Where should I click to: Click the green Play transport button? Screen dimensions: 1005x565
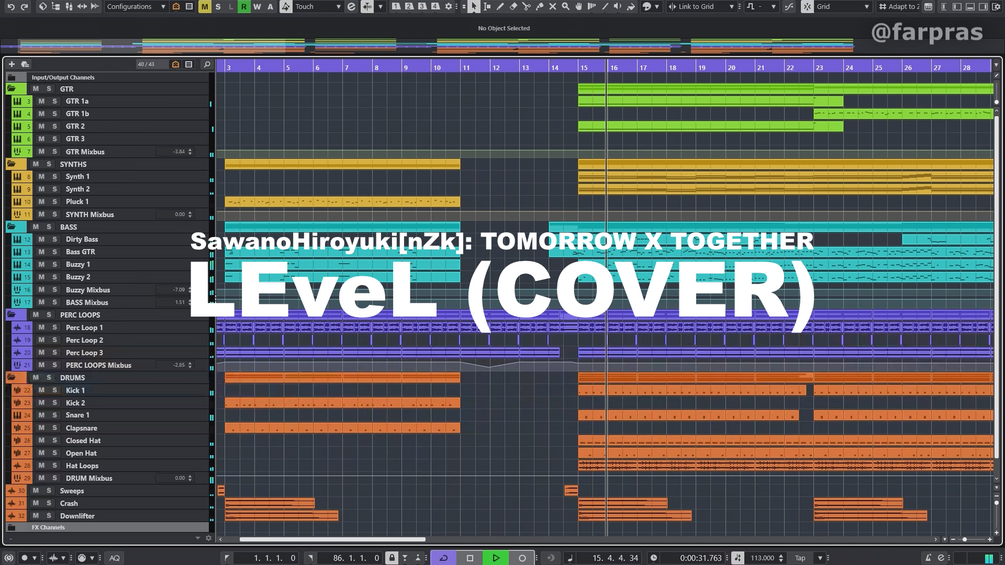pos(495,558)
